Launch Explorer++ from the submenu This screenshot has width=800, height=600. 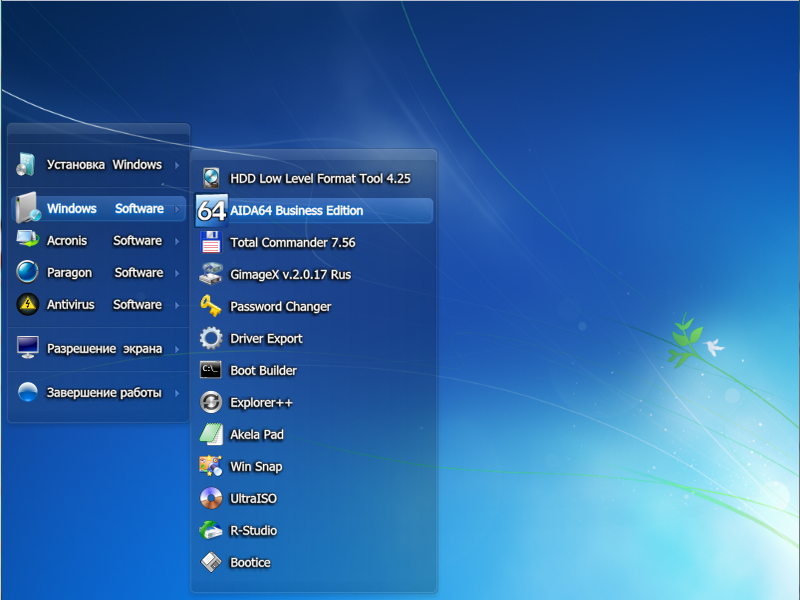click(x=314, y=403)
